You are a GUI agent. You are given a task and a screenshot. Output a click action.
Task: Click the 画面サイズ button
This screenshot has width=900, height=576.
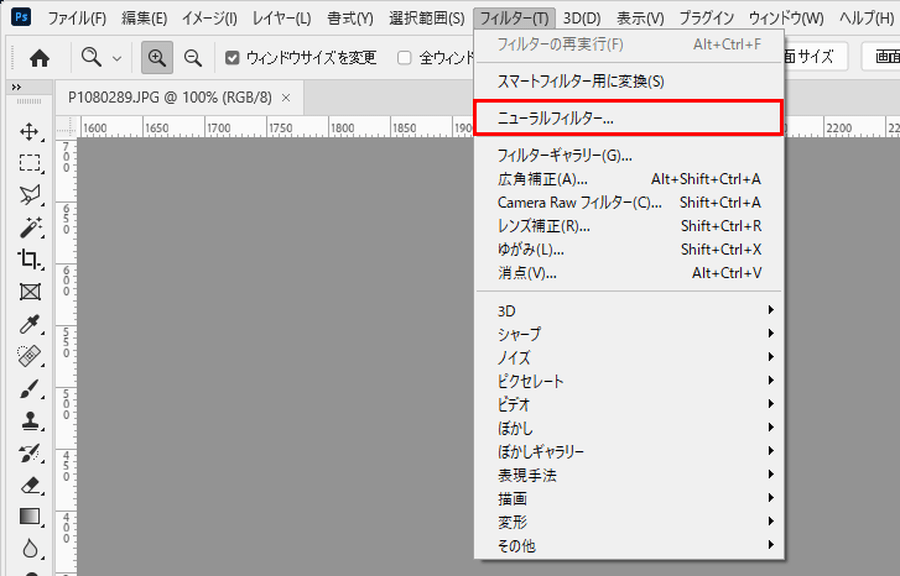[816, 57]
